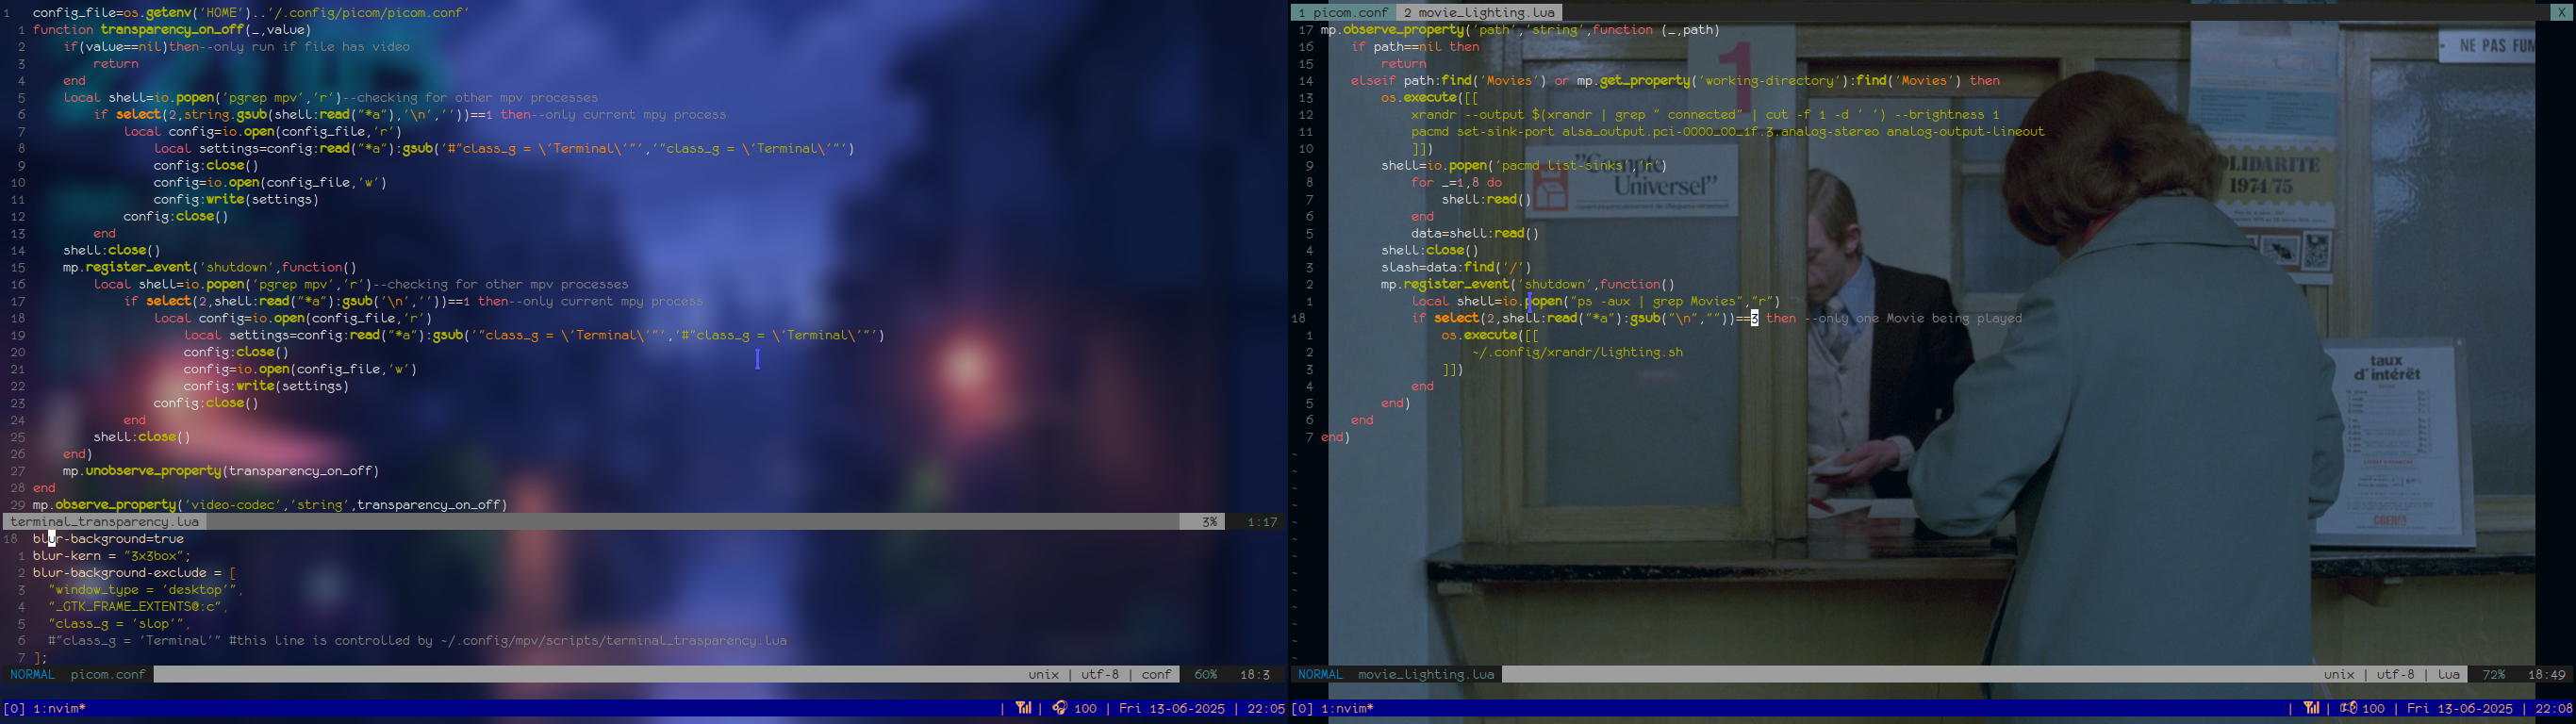Screen dimensions: 2576x724
Task: Select the 1:nvim* window in the left tmux bar
Action: [x=60, y=708]
